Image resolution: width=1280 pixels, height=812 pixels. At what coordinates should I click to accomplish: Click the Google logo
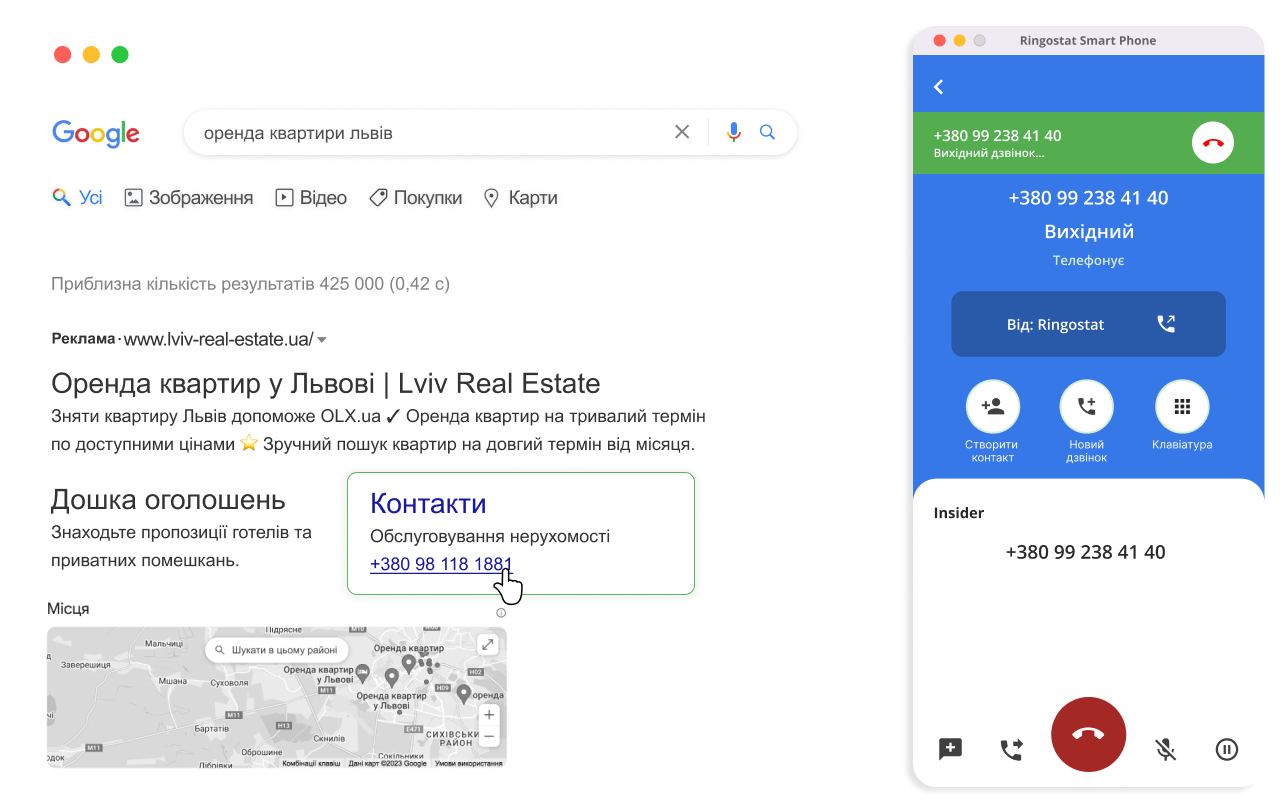[96, 134]
